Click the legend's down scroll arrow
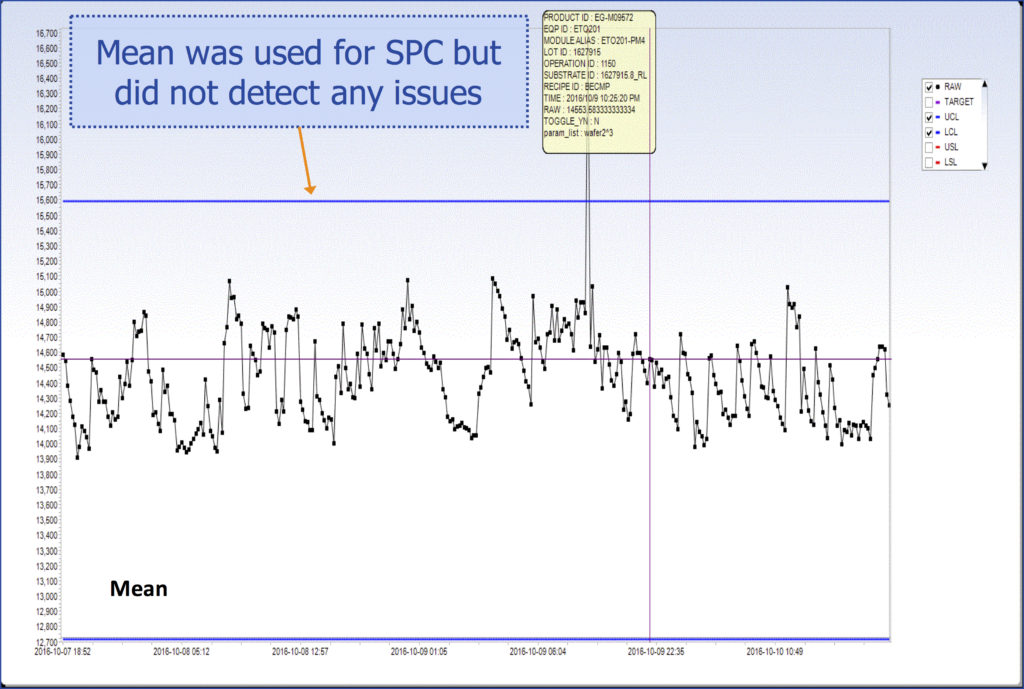The width and height of the screenshot is (1024, 689). (987, 165)
